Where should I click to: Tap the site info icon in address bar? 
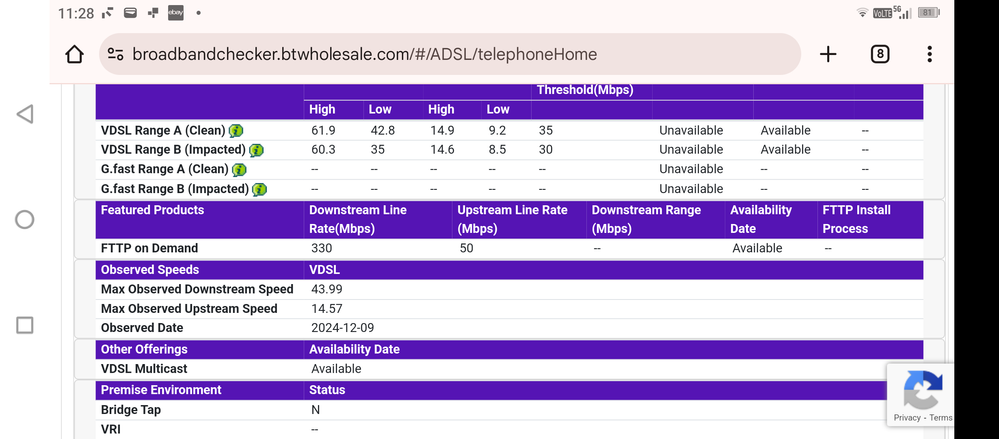[116, 54]
